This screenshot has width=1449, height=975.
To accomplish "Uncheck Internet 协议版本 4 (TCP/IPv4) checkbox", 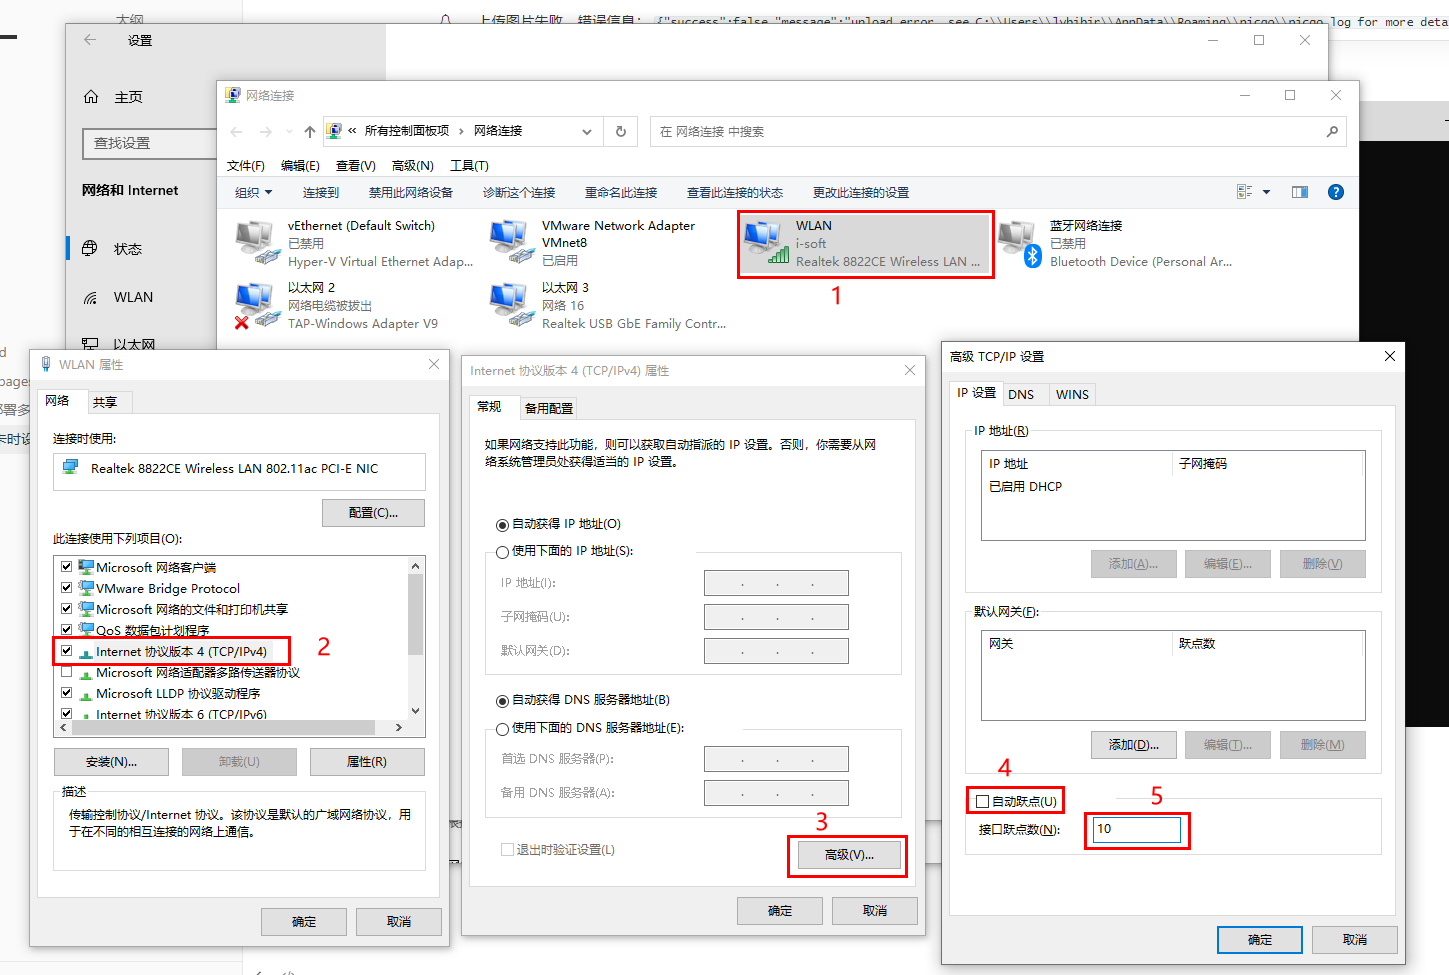I will coord(67,651).
